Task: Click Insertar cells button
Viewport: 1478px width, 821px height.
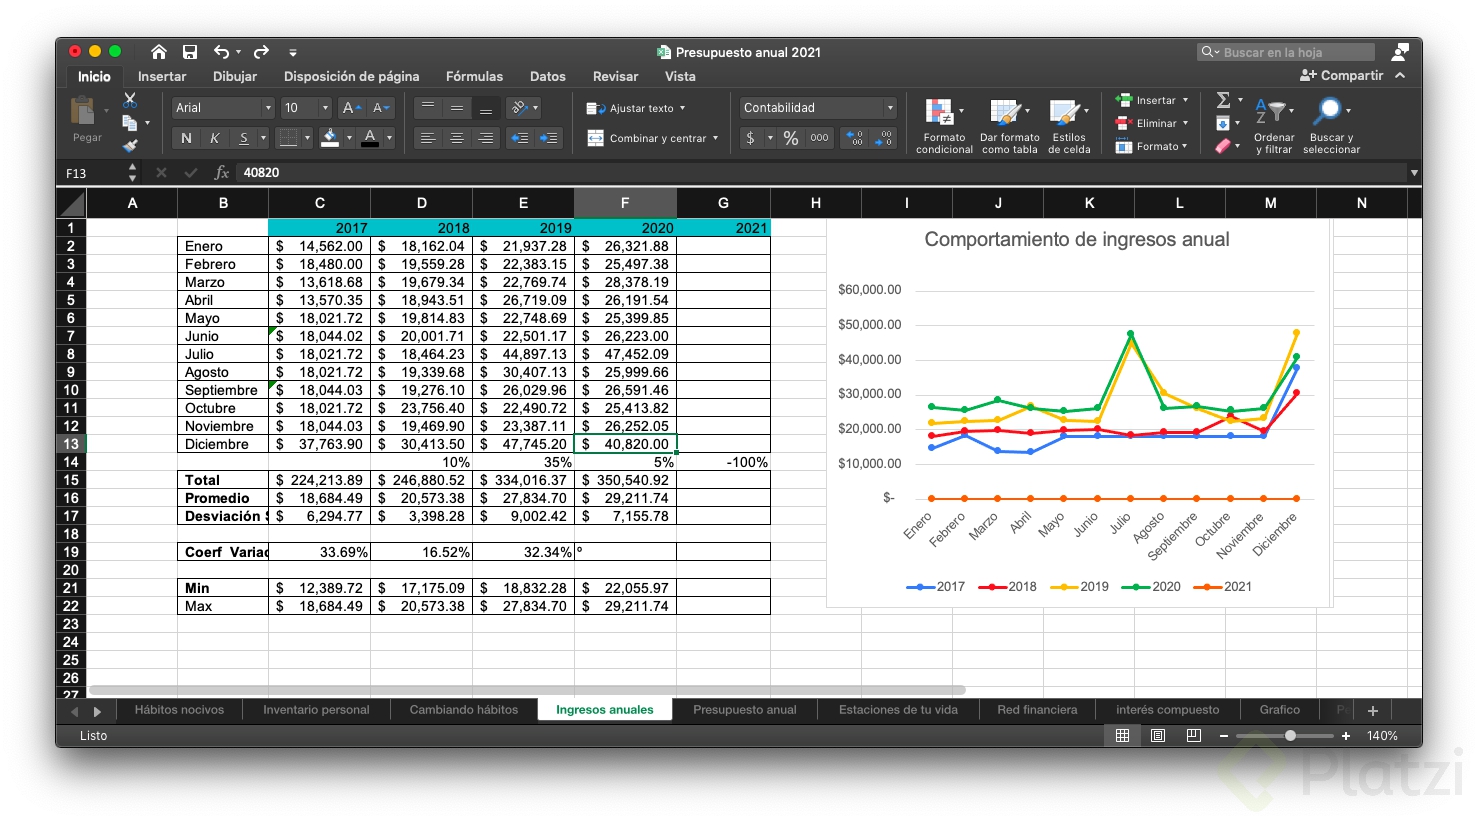Action: [x=1152, y=100]
